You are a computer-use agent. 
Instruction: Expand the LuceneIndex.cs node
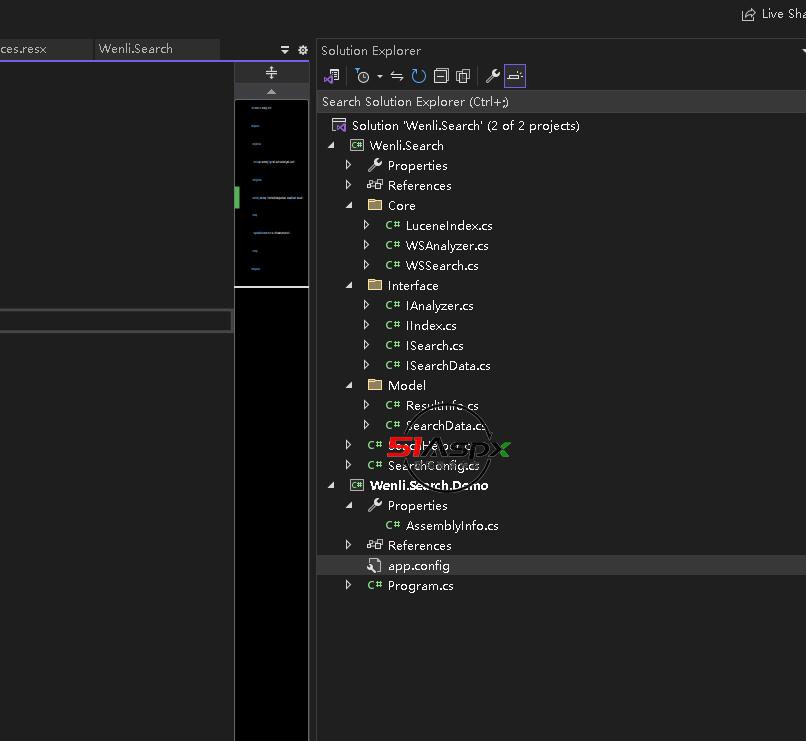pyautogui.click(x=367, y=226)
